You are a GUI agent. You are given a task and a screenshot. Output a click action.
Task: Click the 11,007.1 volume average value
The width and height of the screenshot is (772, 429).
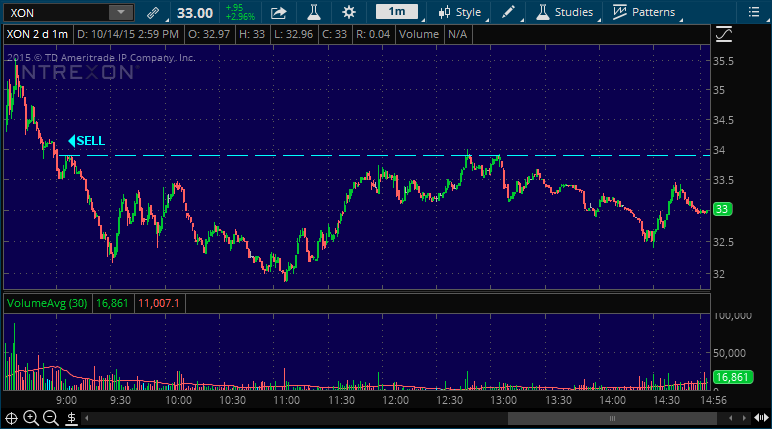(x=159, y=303)
